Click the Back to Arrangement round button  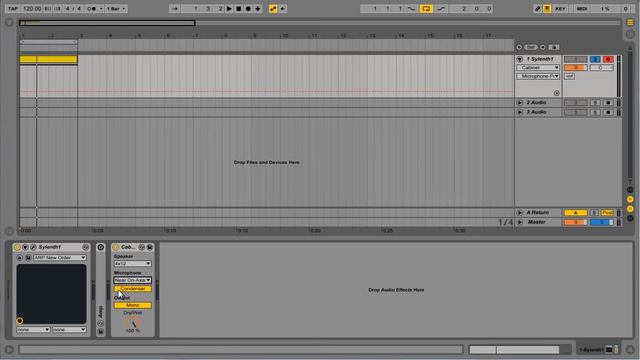click(630, 35)
